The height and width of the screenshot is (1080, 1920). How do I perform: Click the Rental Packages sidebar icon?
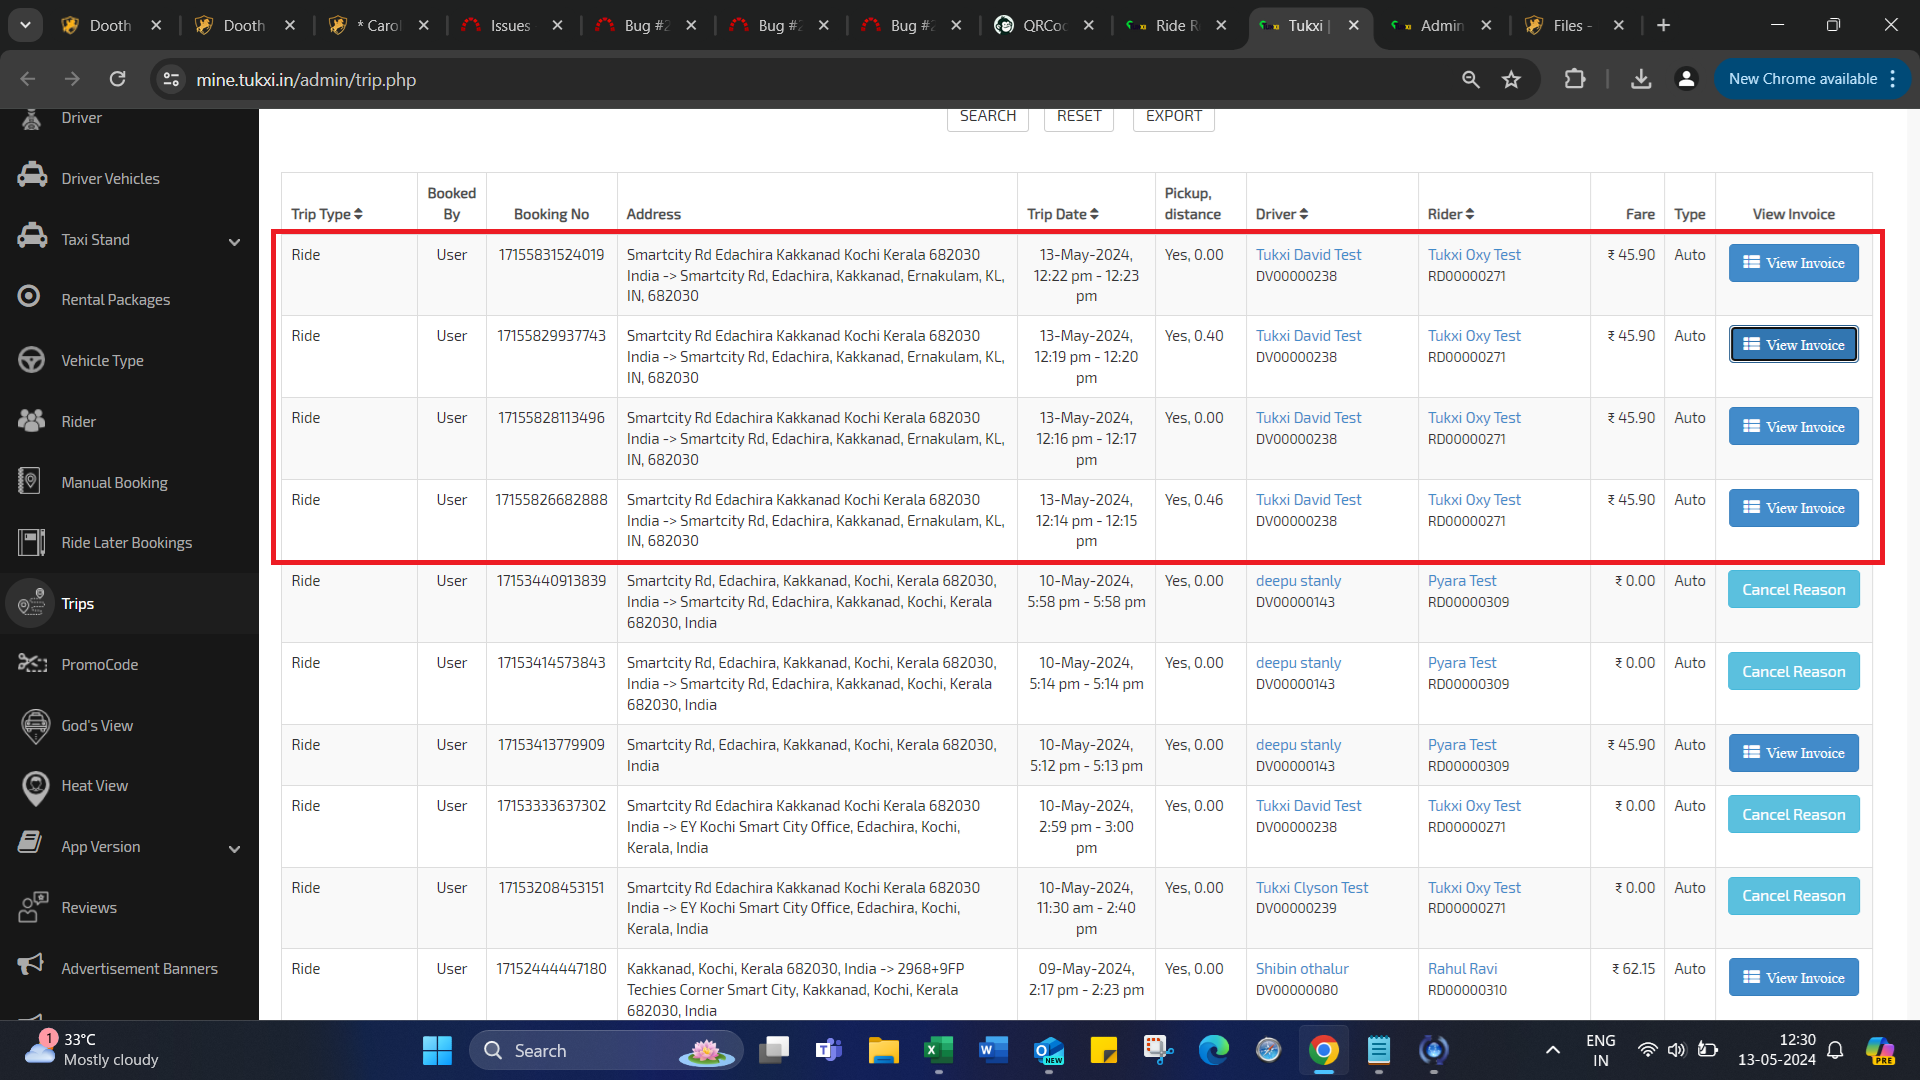point(30,297)
